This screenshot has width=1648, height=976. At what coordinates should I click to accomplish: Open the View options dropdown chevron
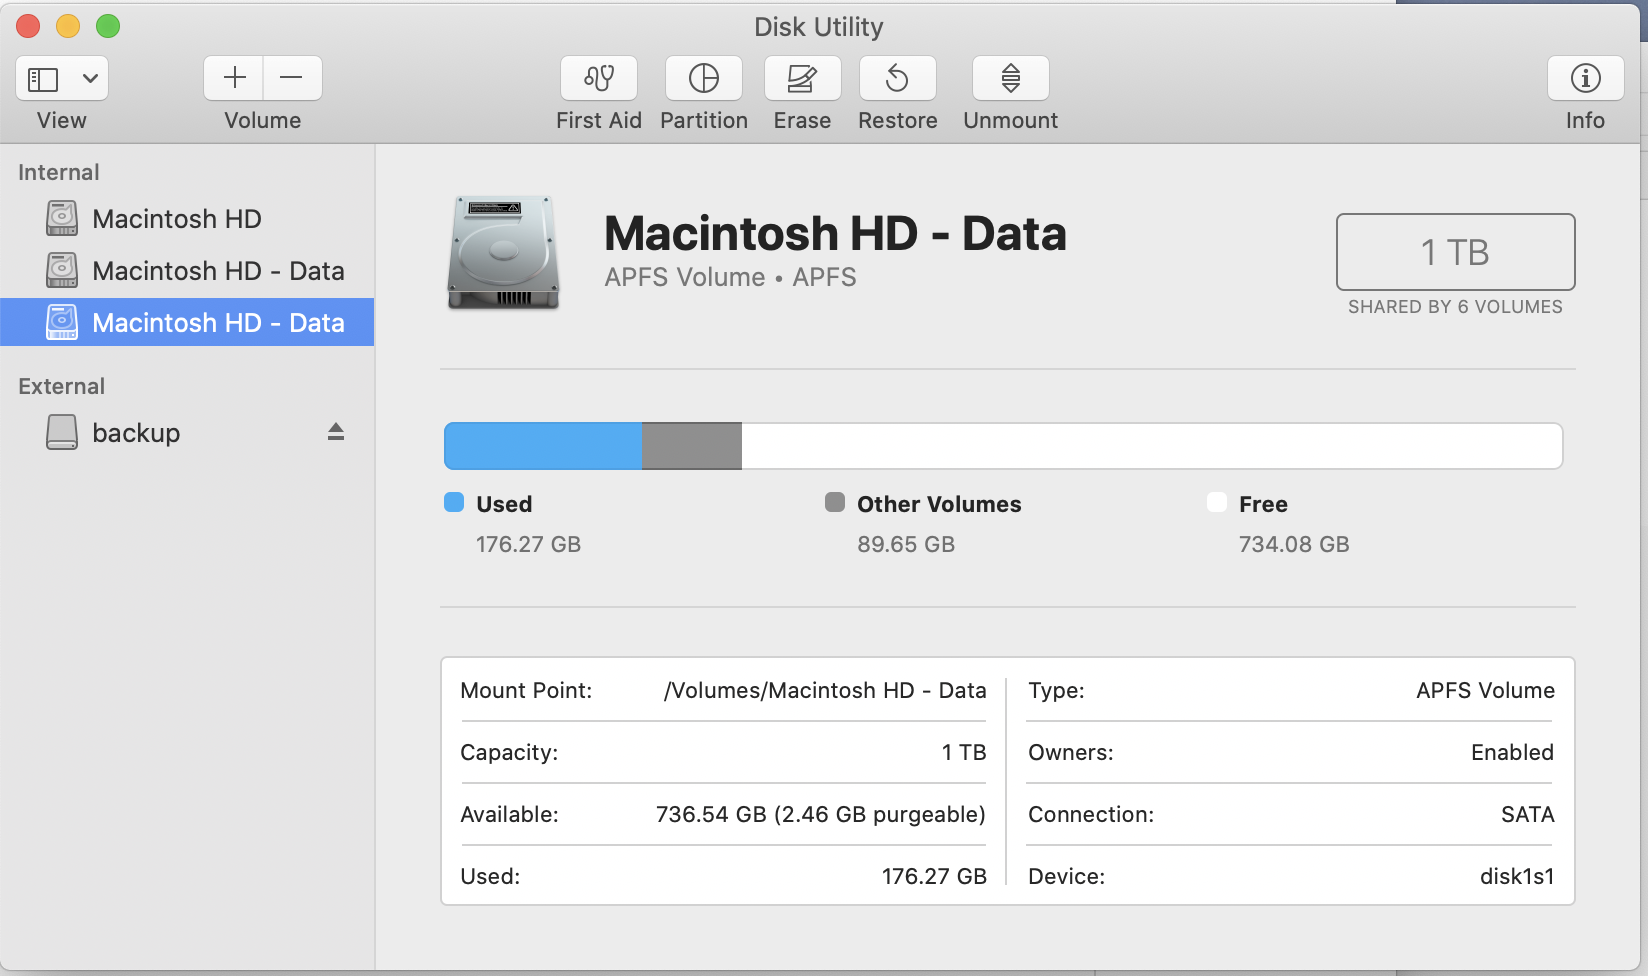(90, 78)
